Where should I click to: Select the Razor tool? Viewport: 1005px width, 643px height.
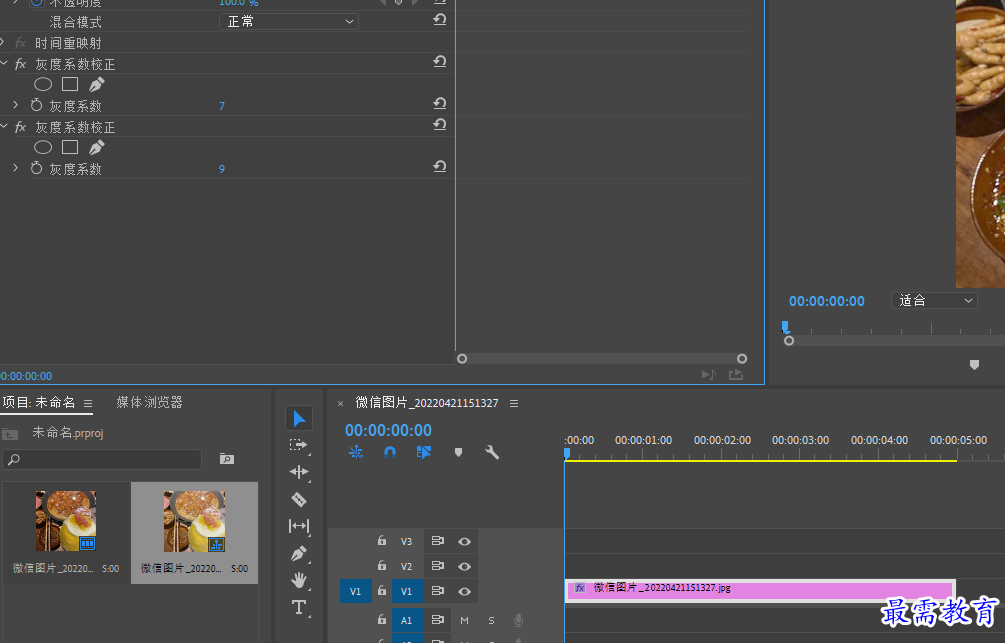[299, 499]
